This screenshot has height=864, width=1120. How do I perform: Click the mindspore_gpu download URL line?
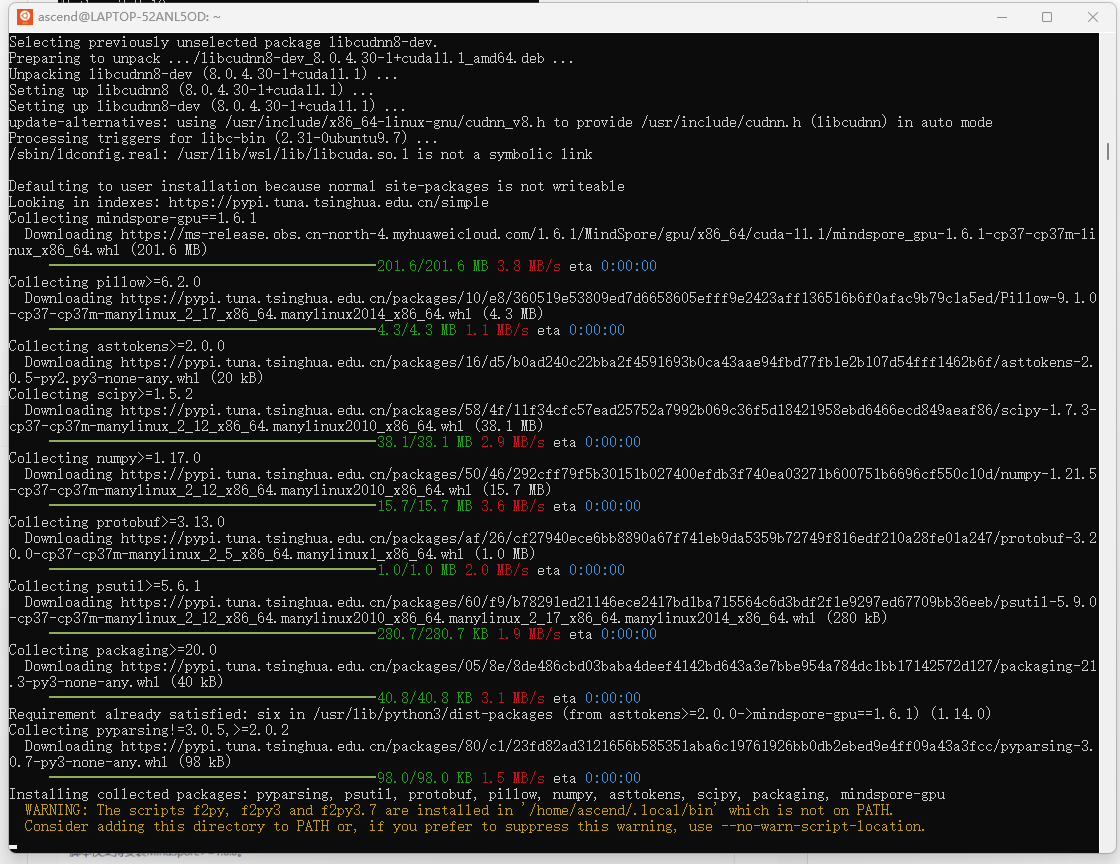point(552,242)
